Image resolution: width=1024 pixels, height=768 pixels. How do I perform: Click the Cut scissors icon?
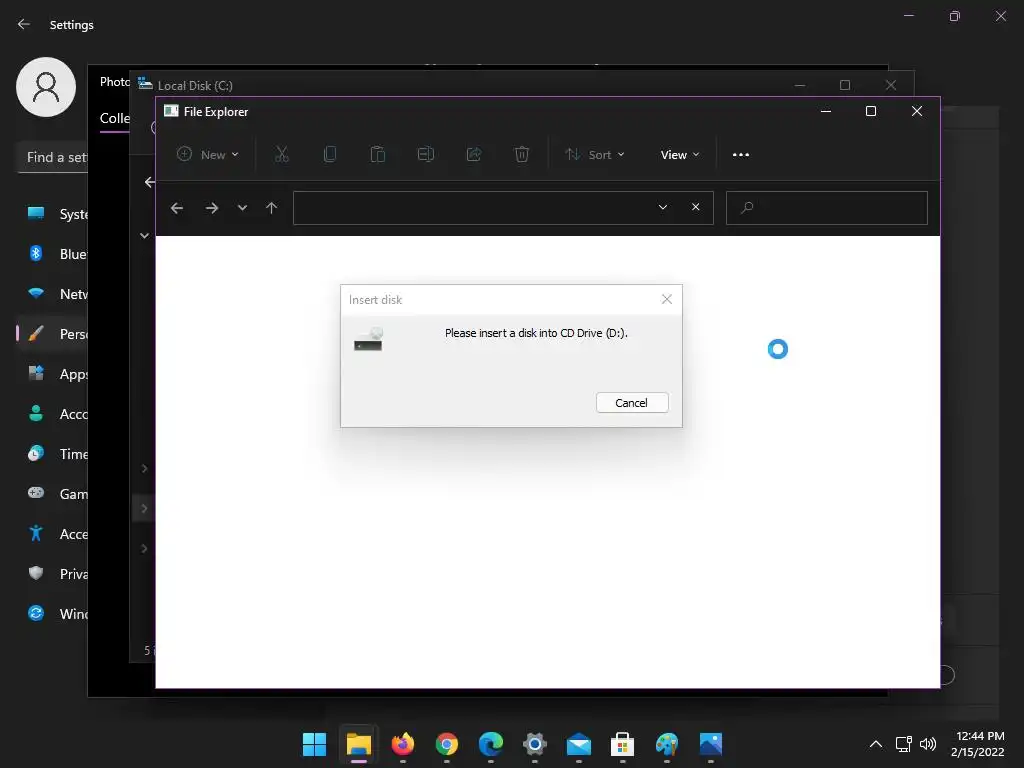[x=281, y=155]
